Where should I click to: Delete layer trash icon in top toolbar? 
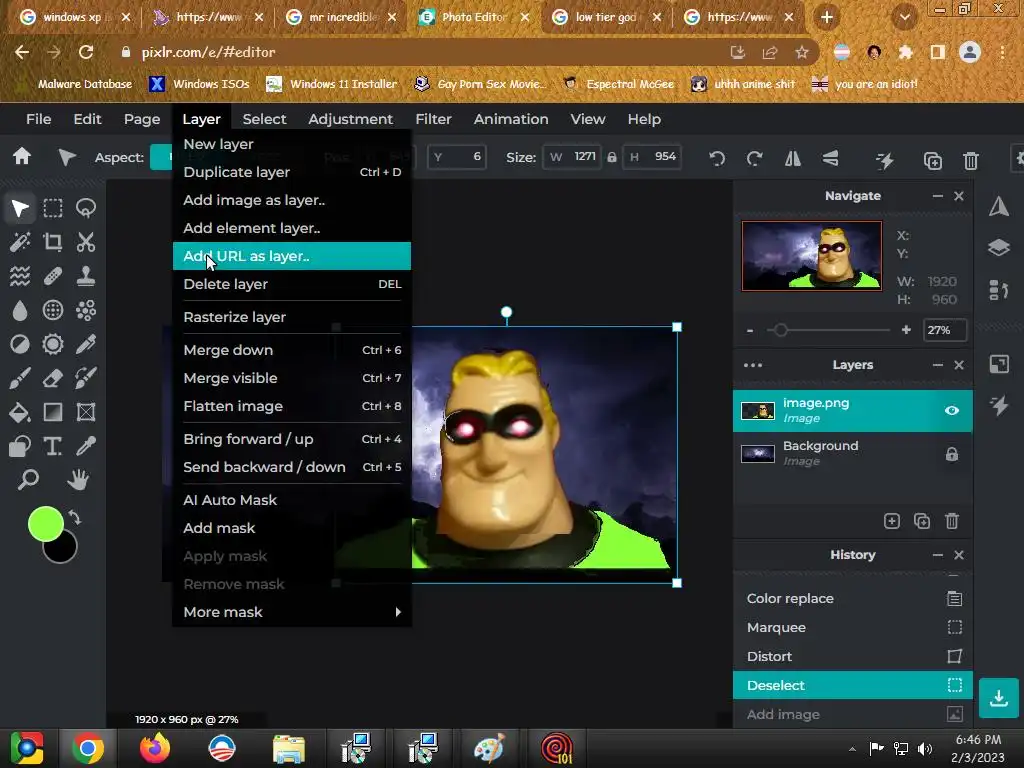(971, 160)
